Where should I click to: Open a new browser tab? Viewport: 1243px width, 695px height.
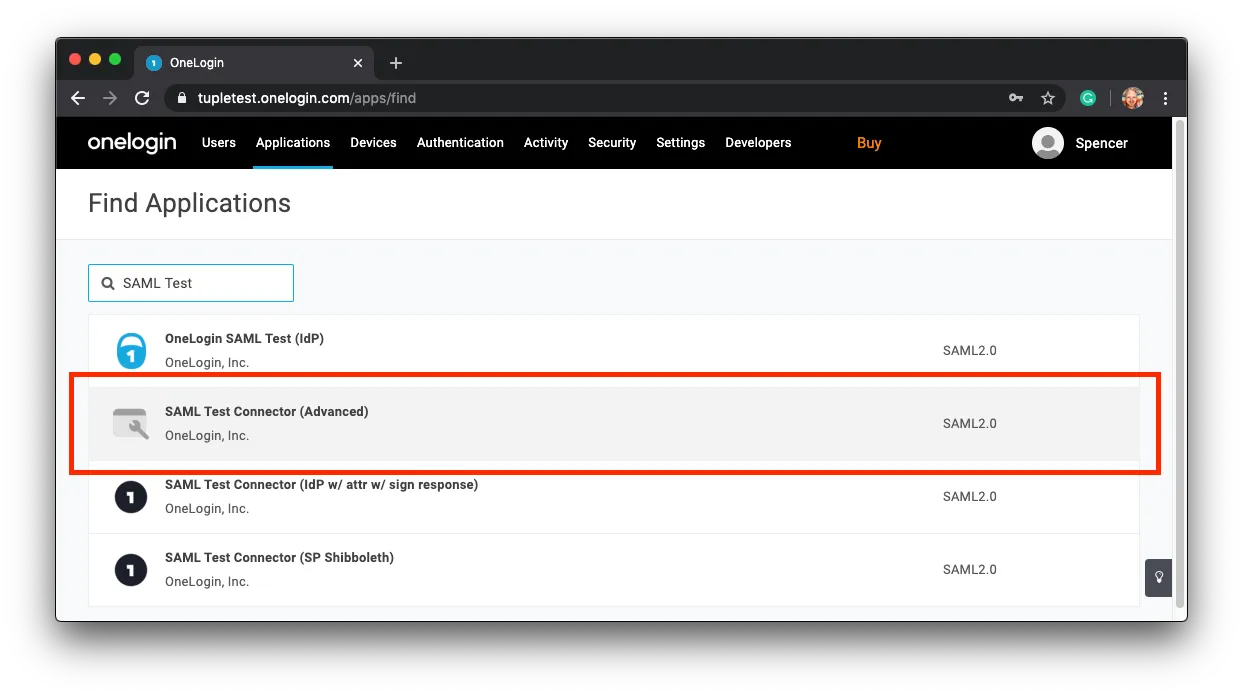[396, 63]
